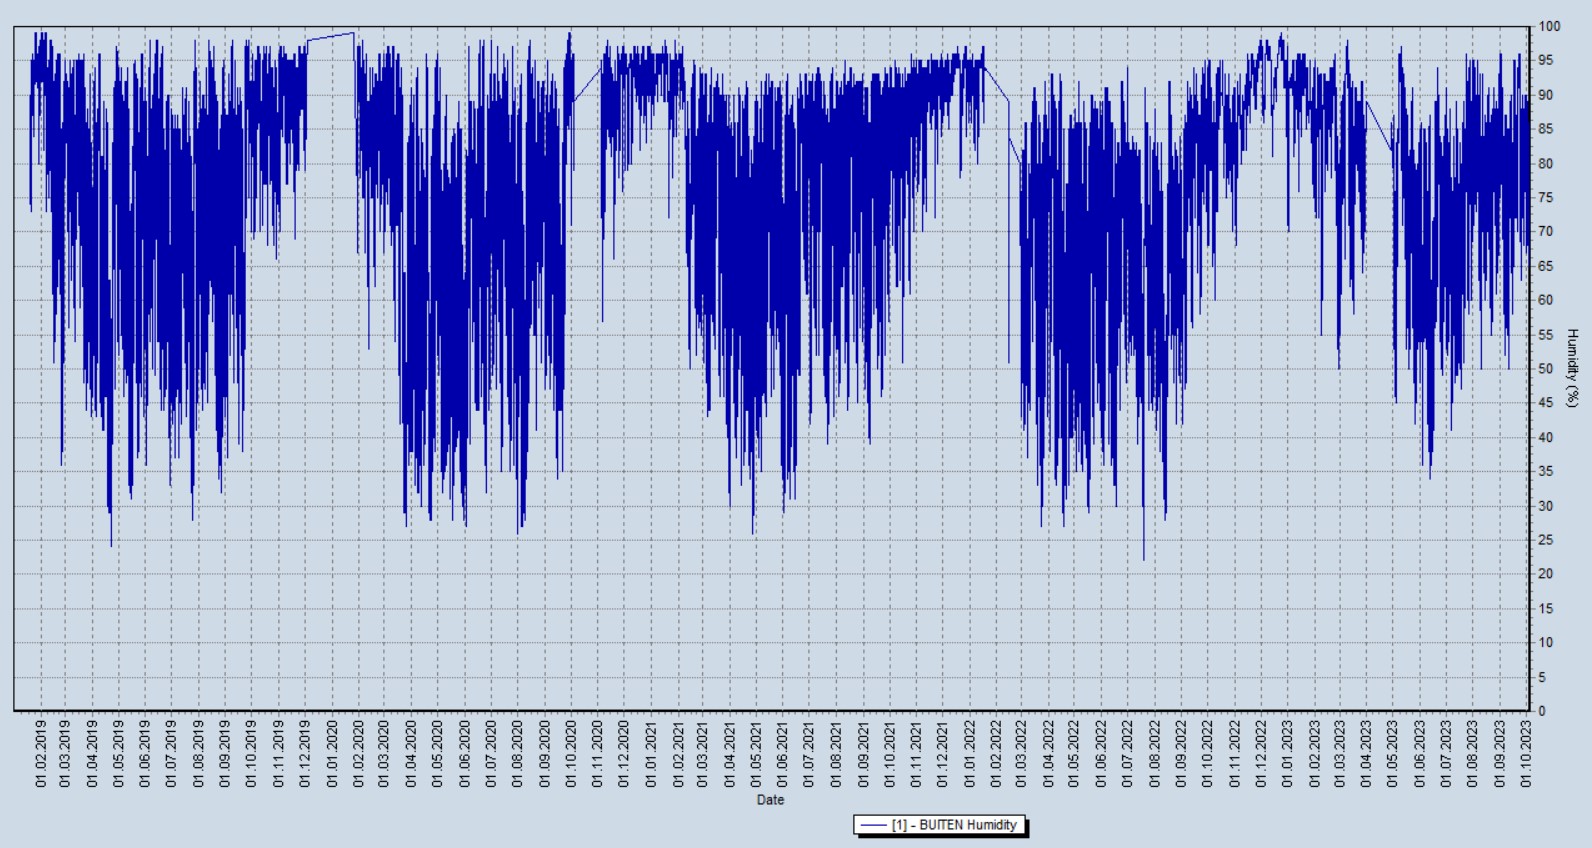Click the 01.10.2023 date label
The width and height of the screenshot is (1592, 848).
(x=1526, y=753)
